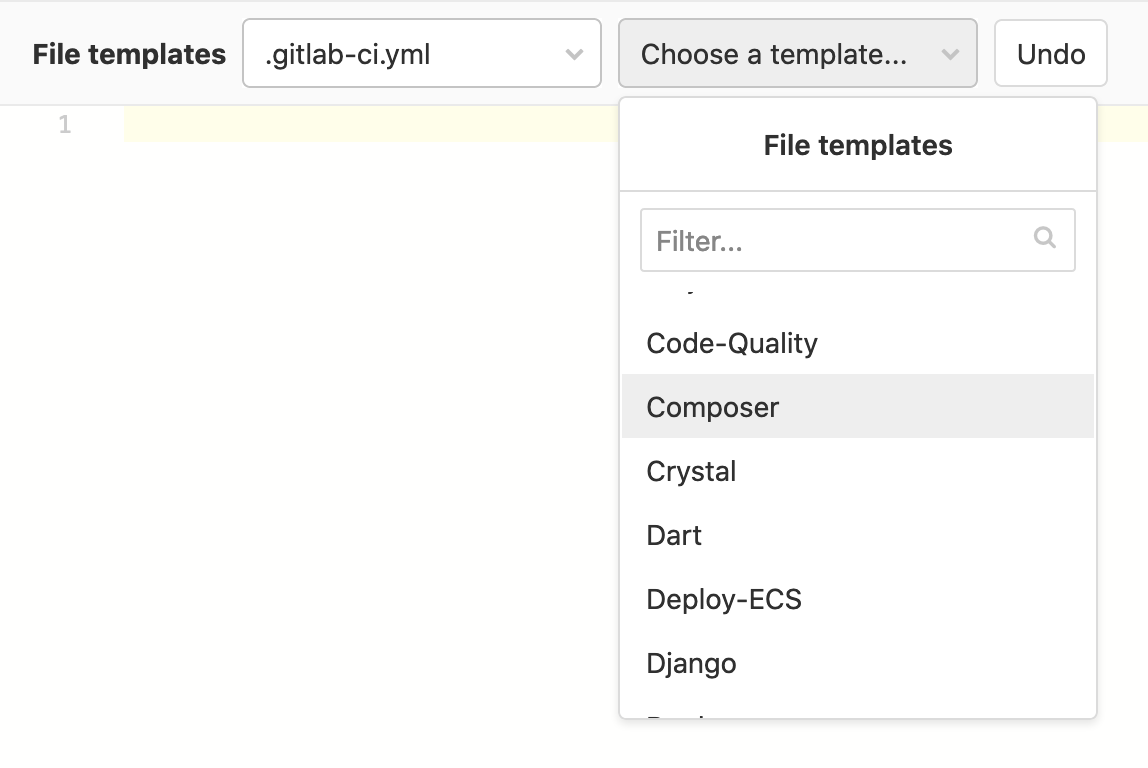Select the Django template
The height and width of the screenshot is (768, 1148).
click(x=691, y=663)
